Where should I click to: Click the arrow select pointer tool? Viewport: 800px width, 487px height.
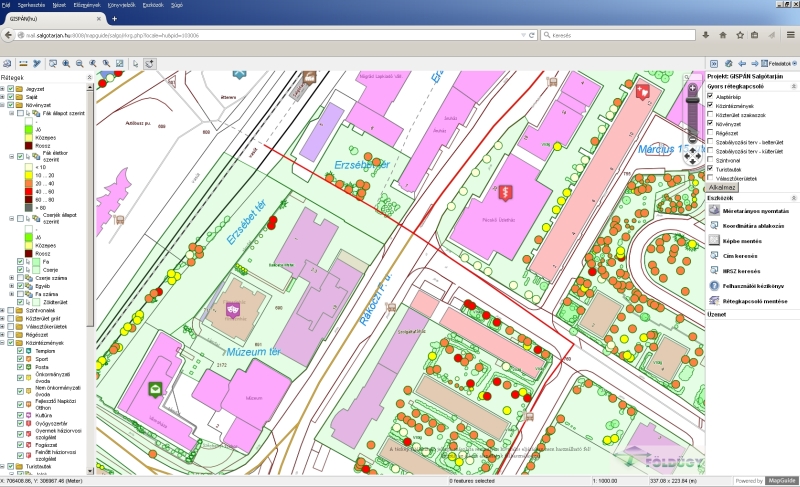pos(135,62)
